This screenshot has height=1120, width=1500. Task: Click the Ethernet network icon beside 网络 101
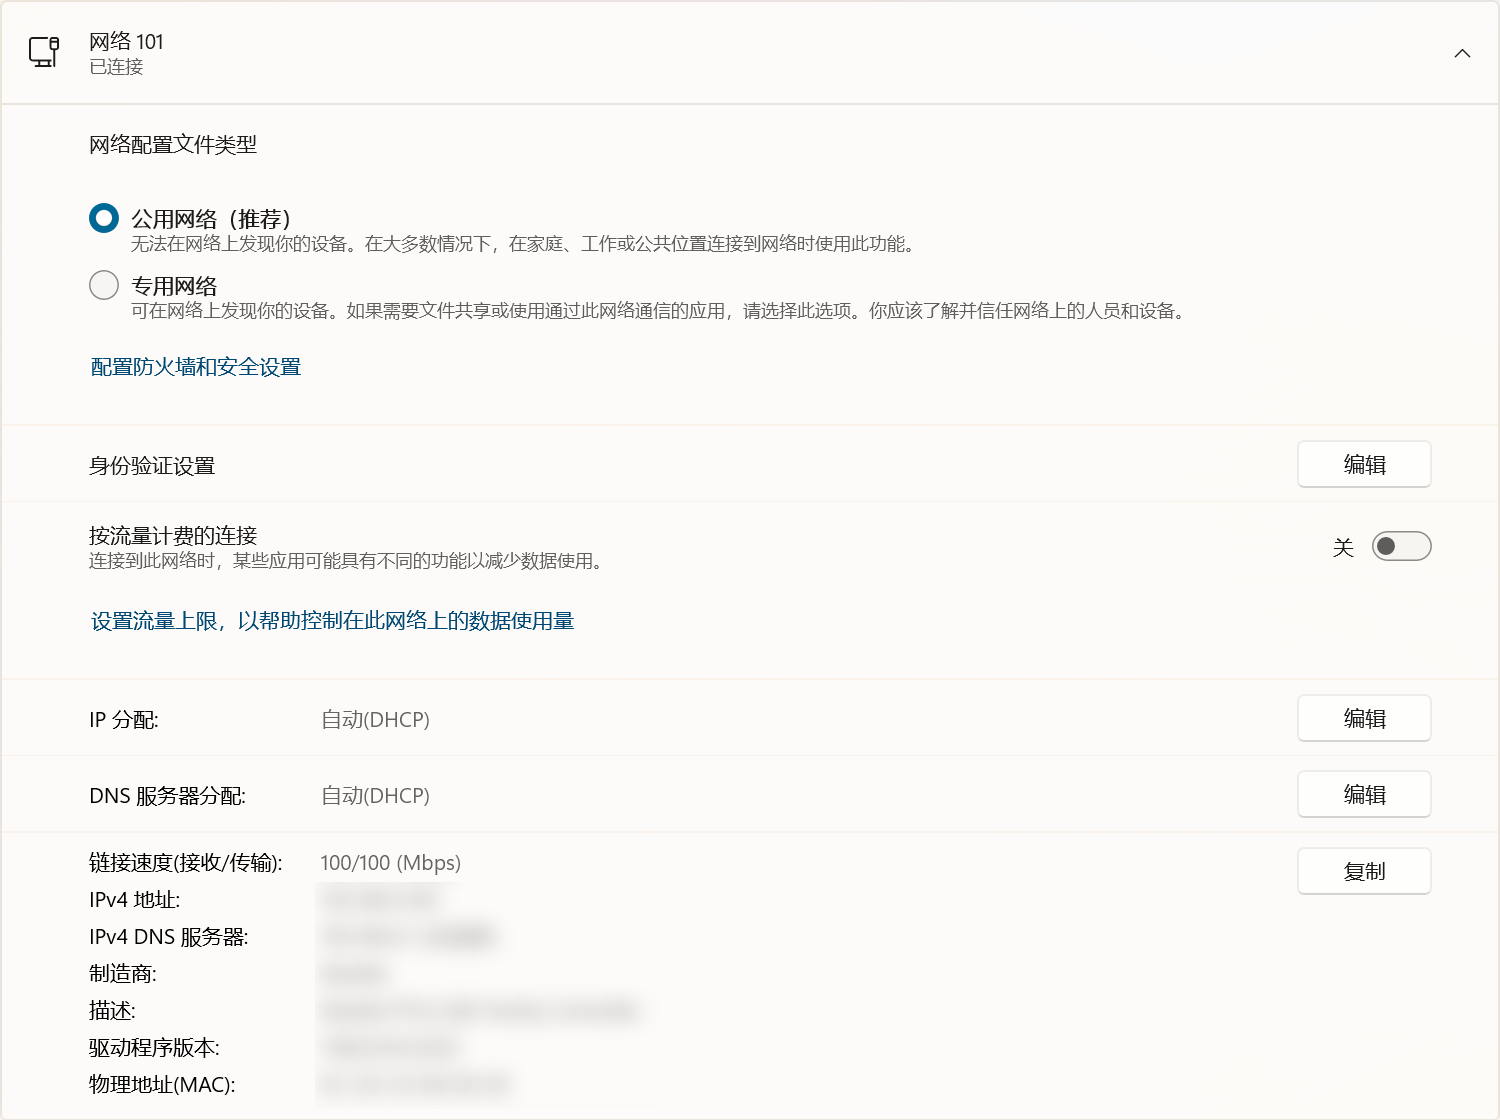point(44,52)
